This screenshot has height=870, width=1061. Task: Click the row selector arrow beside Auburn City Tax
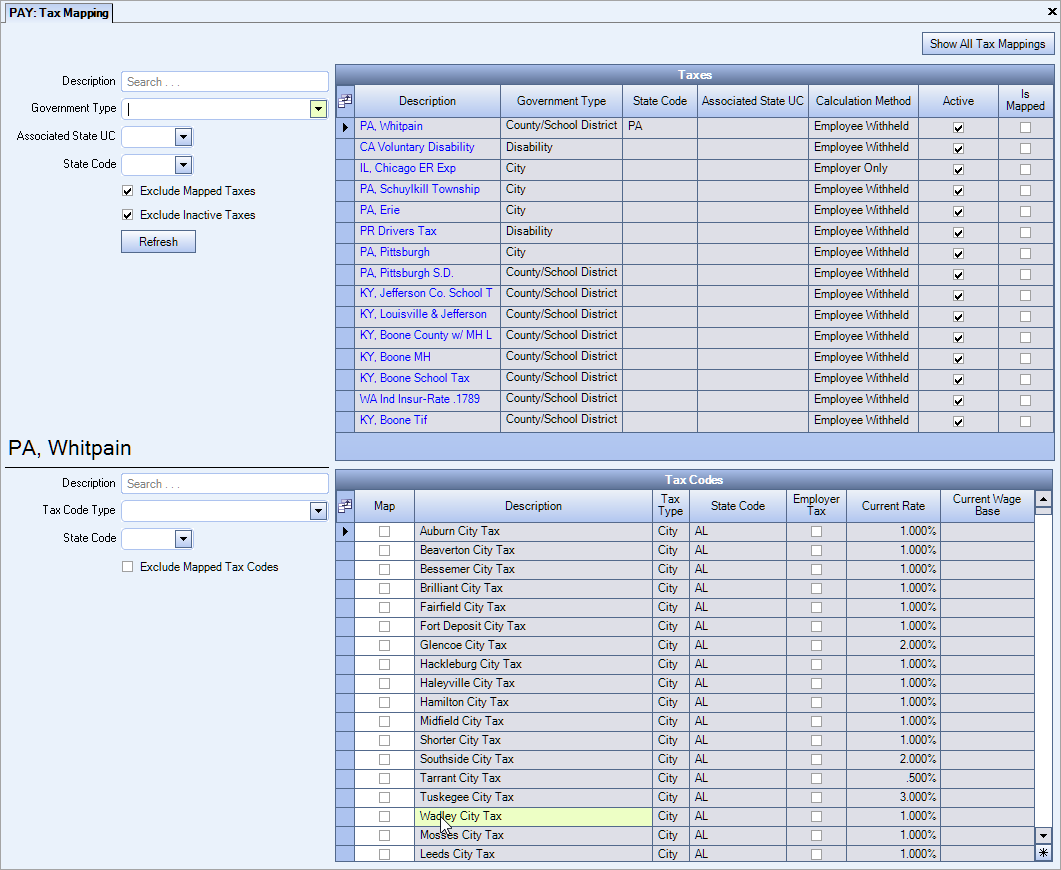[x=344, y=531]
